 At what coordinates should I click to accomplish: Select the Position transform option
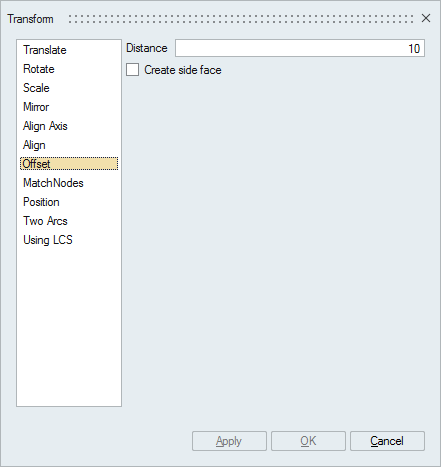click(41, 202)
